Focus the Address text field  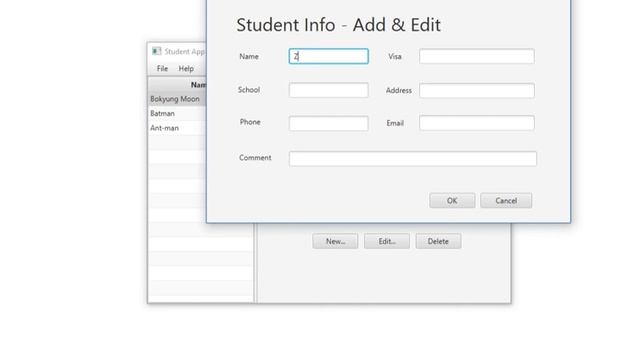point(477,91)
